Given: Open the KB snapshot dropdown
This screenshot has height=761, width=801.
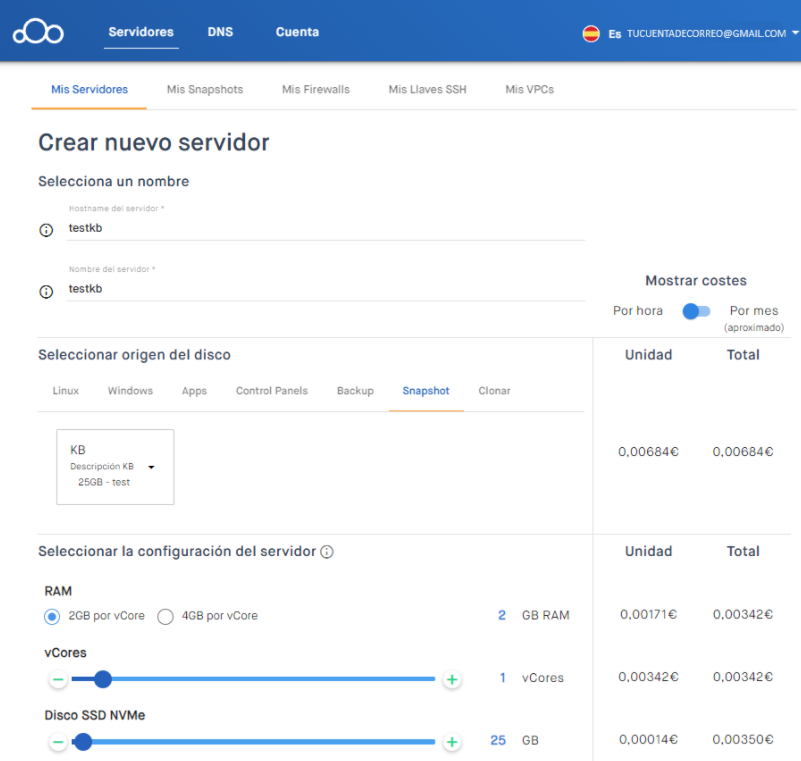Looking at the screenshot, I should pyautogui.click(x=115, y=467).
